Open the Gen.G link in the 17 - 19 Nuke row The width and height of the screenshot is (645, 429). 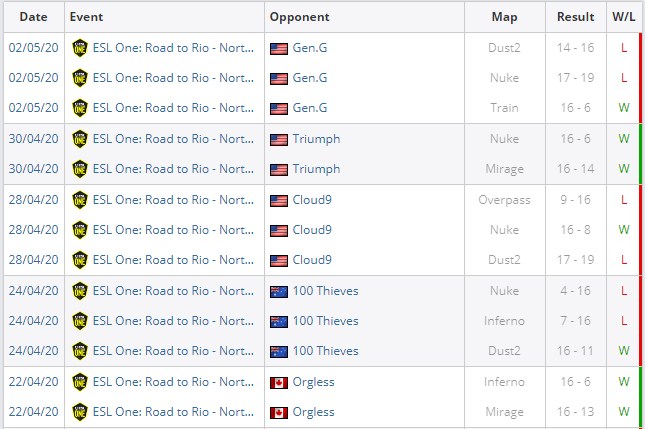point(309,78)
